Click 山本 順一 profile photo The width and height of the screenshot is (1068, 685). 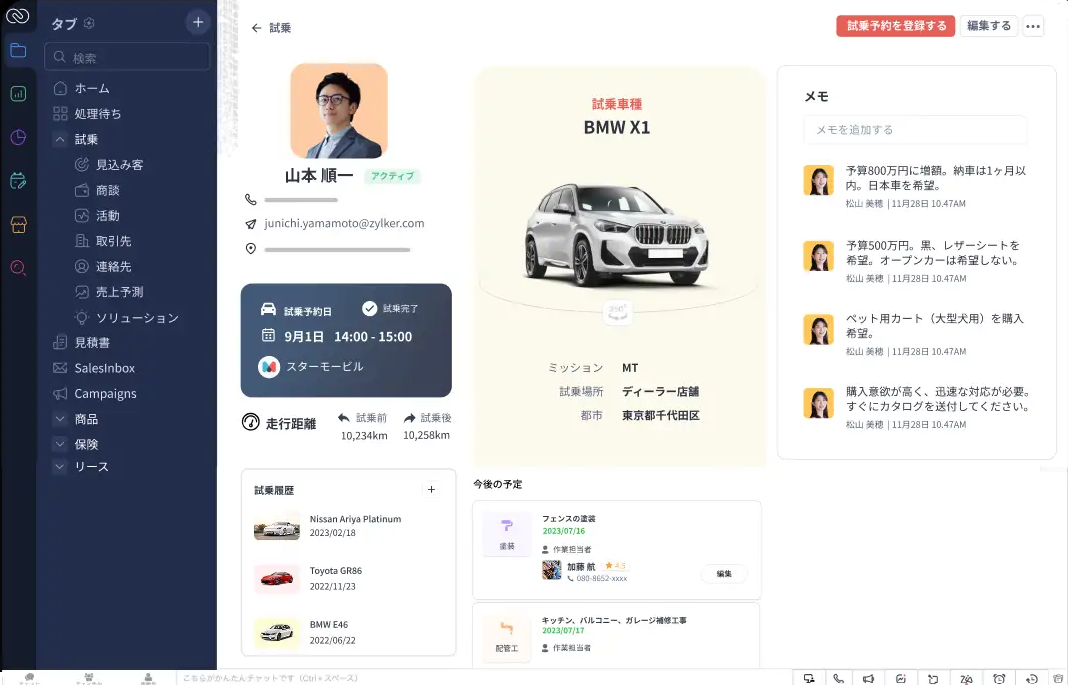tap(339, 111)
